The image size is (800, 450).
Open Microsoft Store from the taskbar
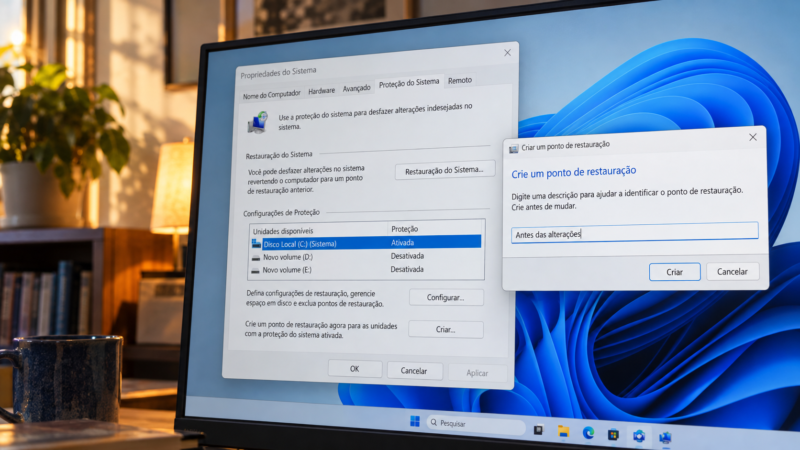(613, 434)
